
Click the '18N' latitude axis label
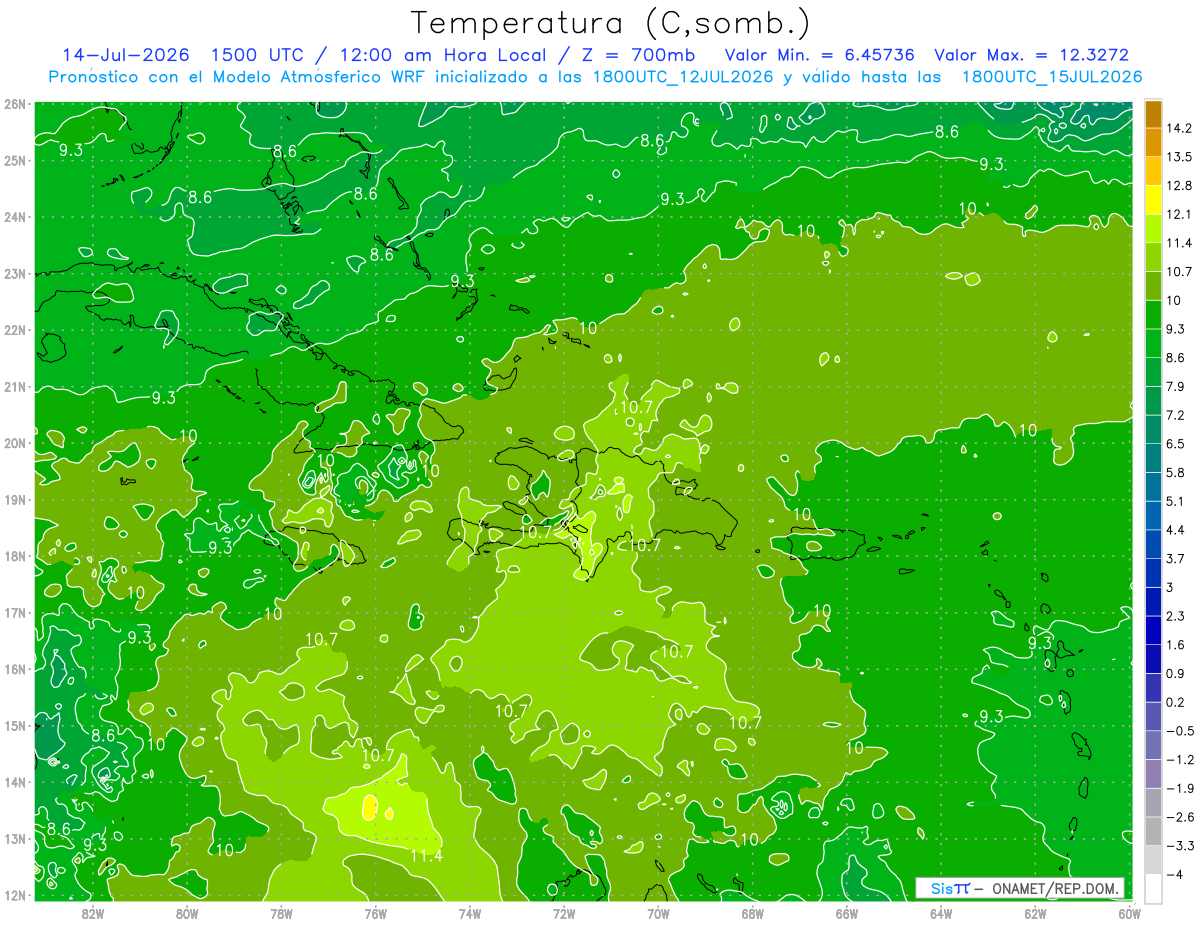point(14,556)
